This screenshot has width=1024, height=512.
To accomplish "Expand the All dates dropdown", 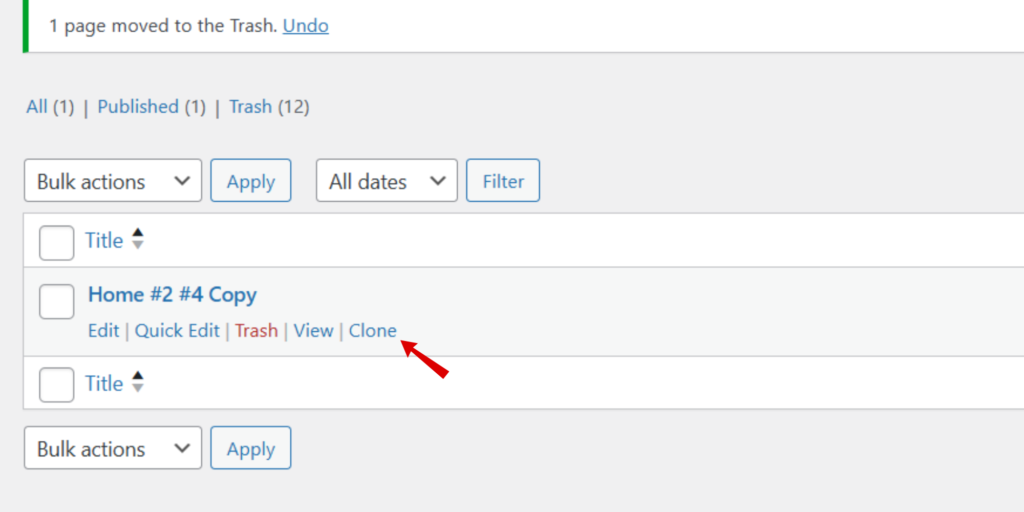I will [x=387, y=180].
